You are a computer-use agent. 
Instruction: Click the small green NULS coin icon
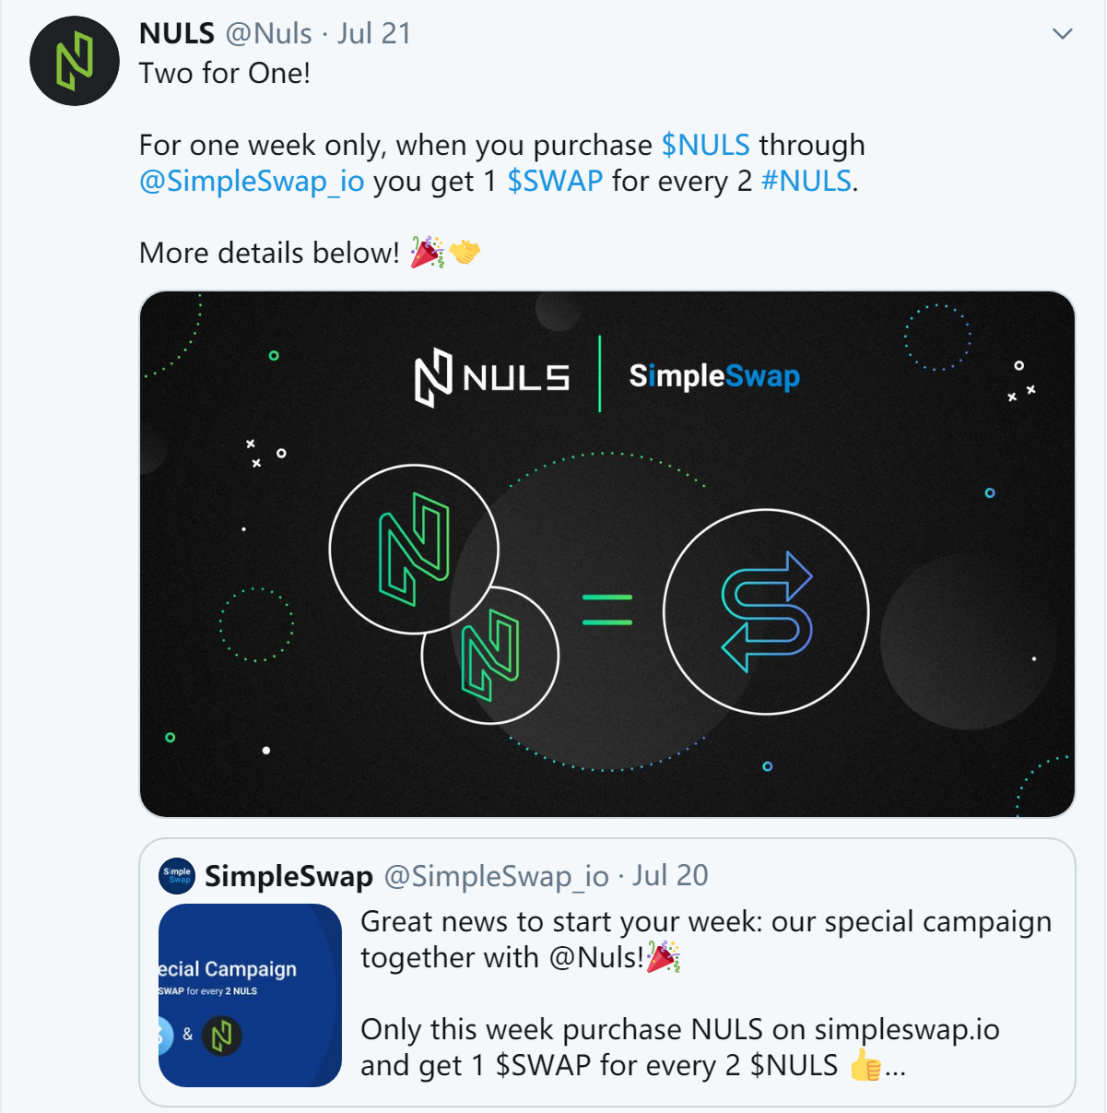[490, 655]
